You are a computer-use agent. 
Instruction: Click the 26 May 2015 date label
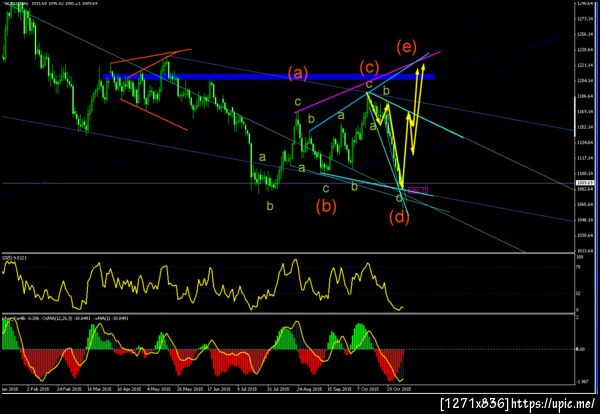189,389
